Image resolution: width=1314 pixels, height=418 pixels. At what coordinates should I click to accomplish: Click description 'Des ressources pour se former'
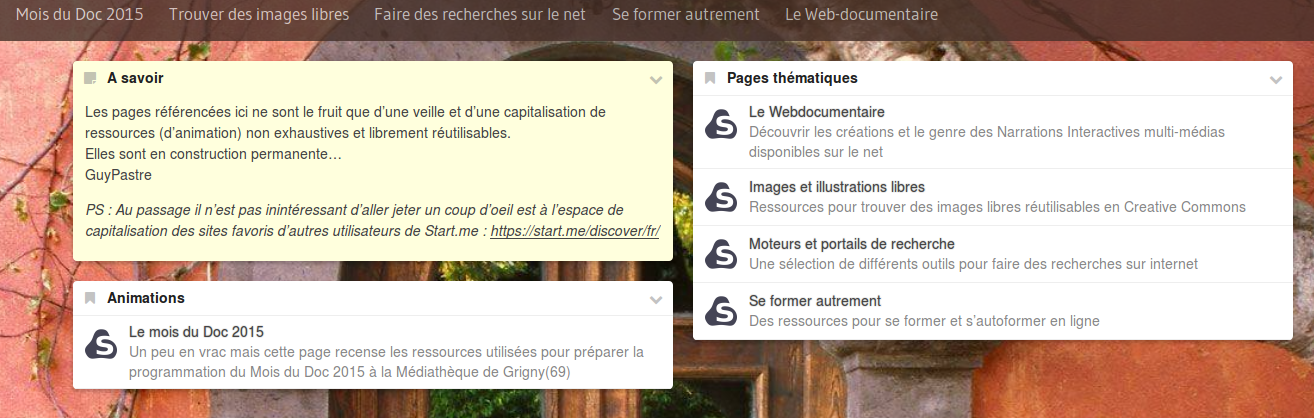click(x=924, y=321)
